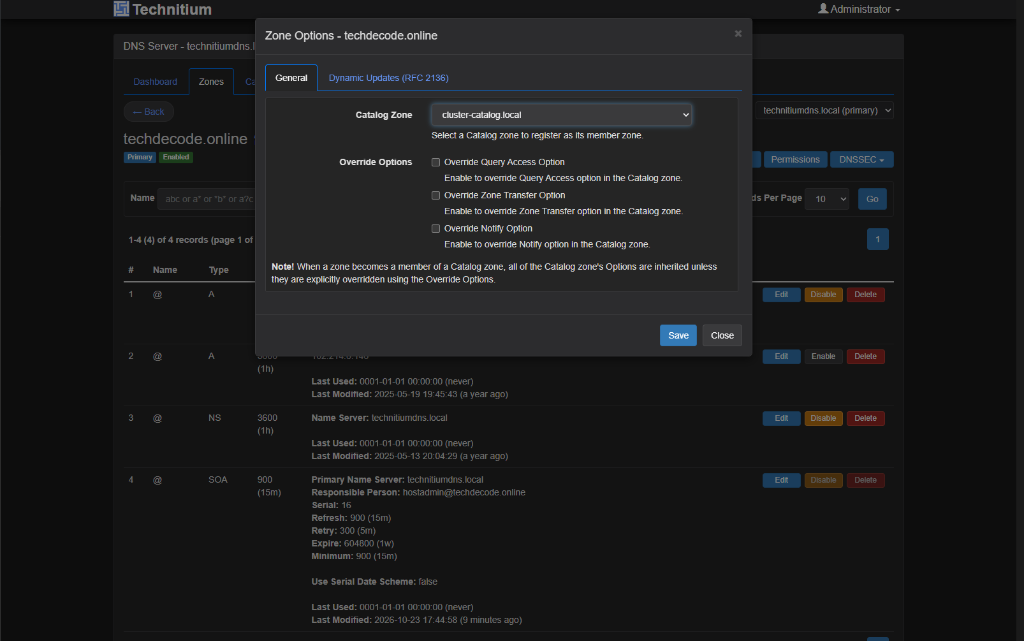Open the Catalog Zone dropdown
The image size is (1024, 641).
tap(561, 115)
